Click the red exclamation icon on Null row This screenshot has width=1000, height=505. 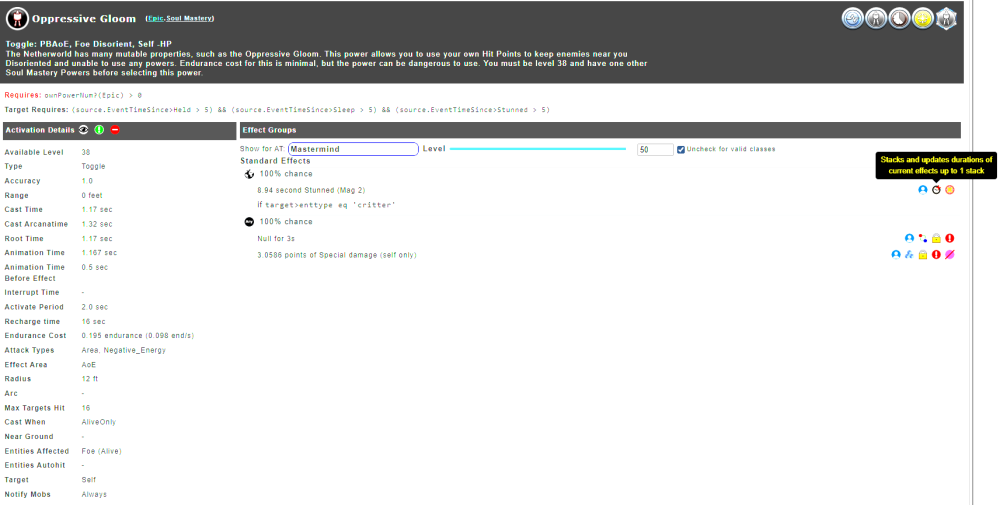click(x=950, y=238)
